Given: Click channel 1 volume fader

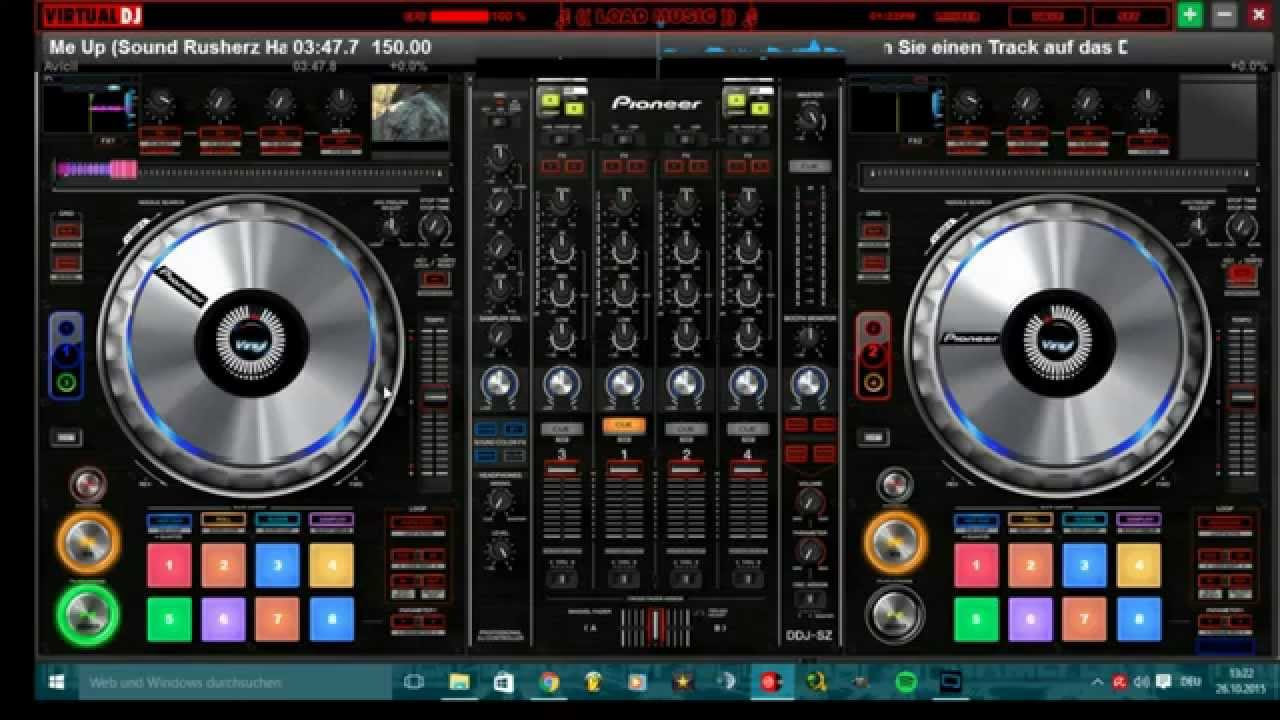Looking at the screenshot, I should click(623, 468).
